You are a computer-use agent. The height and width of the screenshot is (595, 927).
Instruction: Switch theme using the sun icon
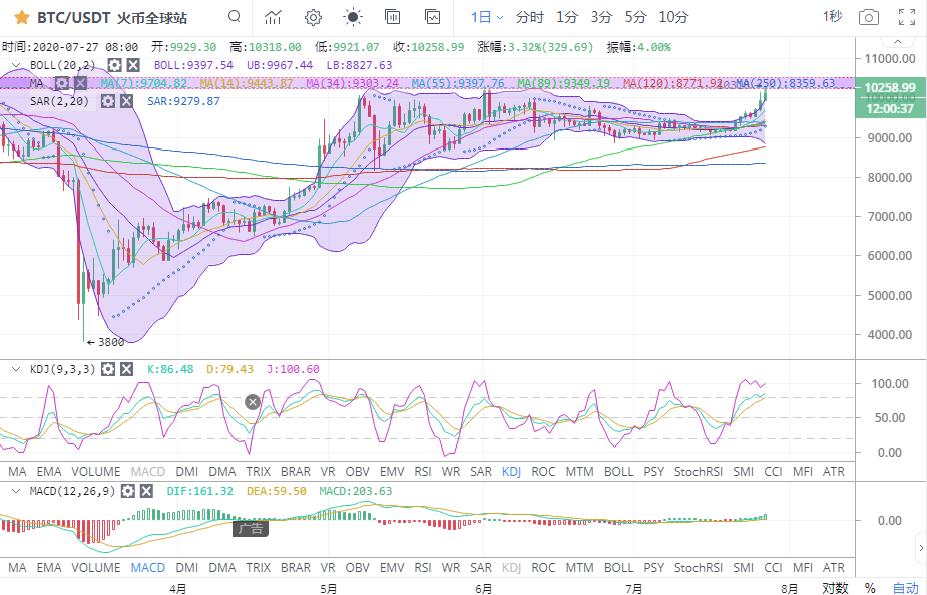352,17
